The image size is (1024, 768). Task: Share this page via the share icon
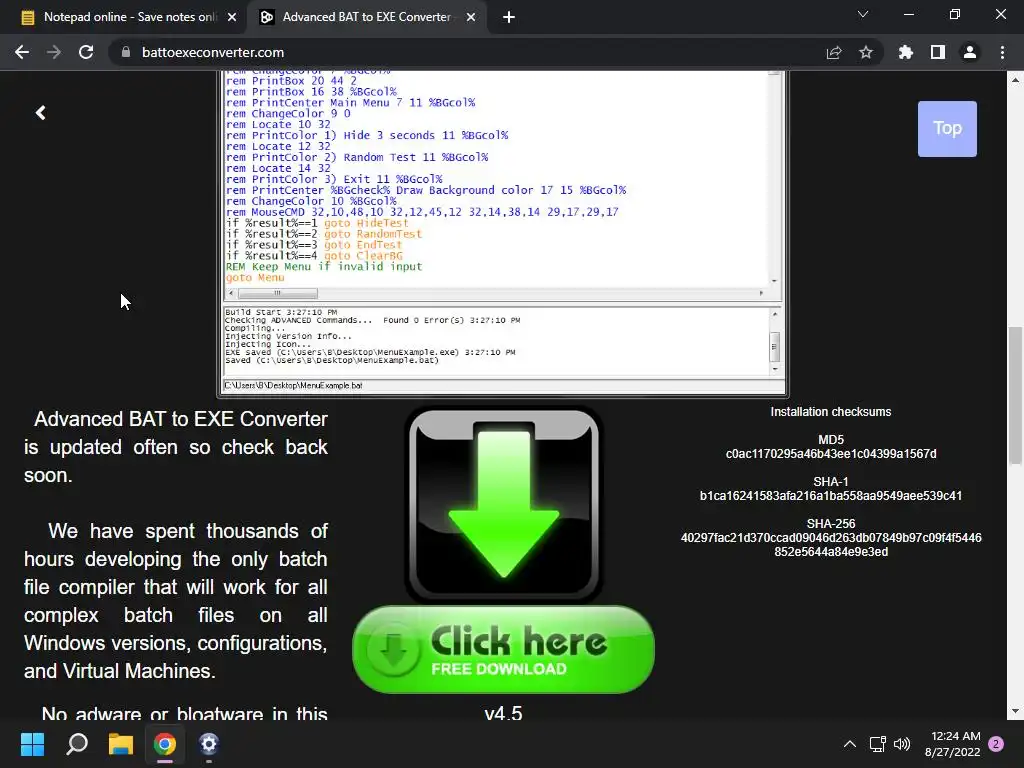point(834,52)
